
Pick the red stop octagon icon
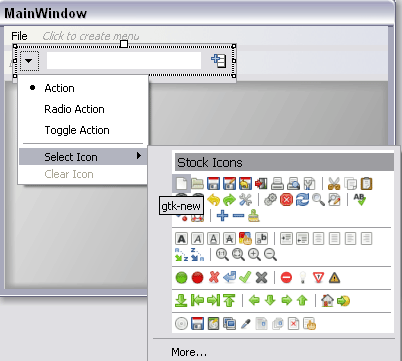[x=286, y=200]
